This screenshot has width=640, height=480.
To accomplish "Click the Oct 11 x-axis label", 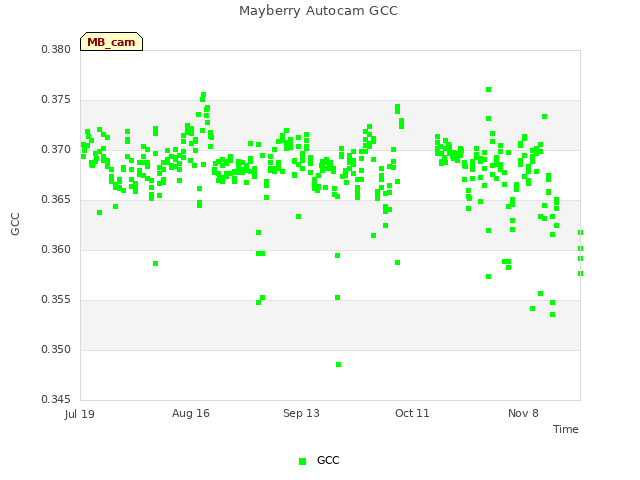I will click(412, 413).
